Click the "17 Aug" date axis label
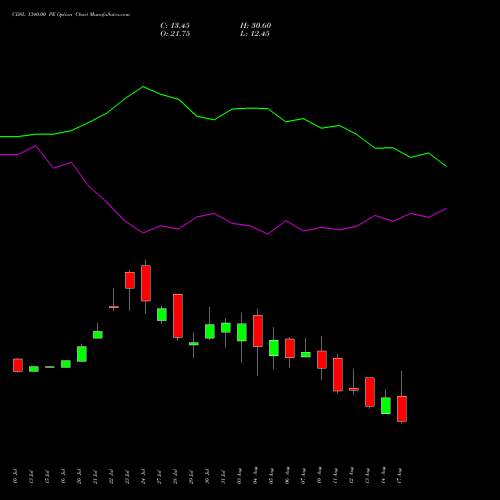The width and height of the screenshot is (500, 500). [399, 475]
